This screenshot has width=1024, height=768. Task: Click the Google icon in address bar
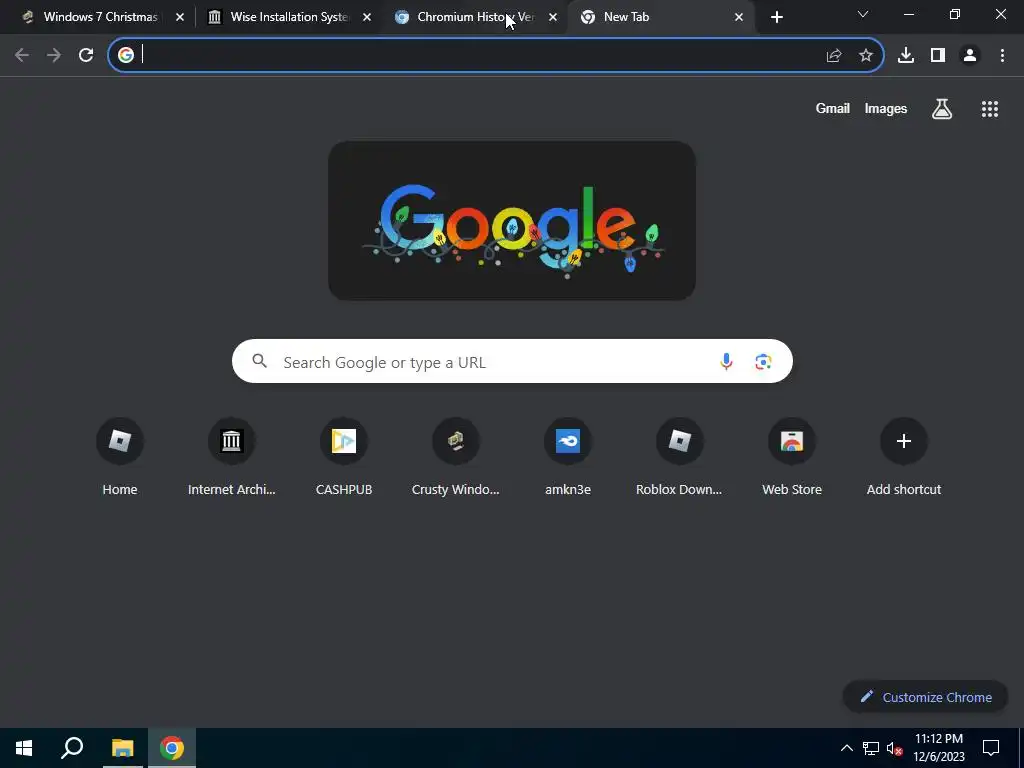[x=126, y=55]
